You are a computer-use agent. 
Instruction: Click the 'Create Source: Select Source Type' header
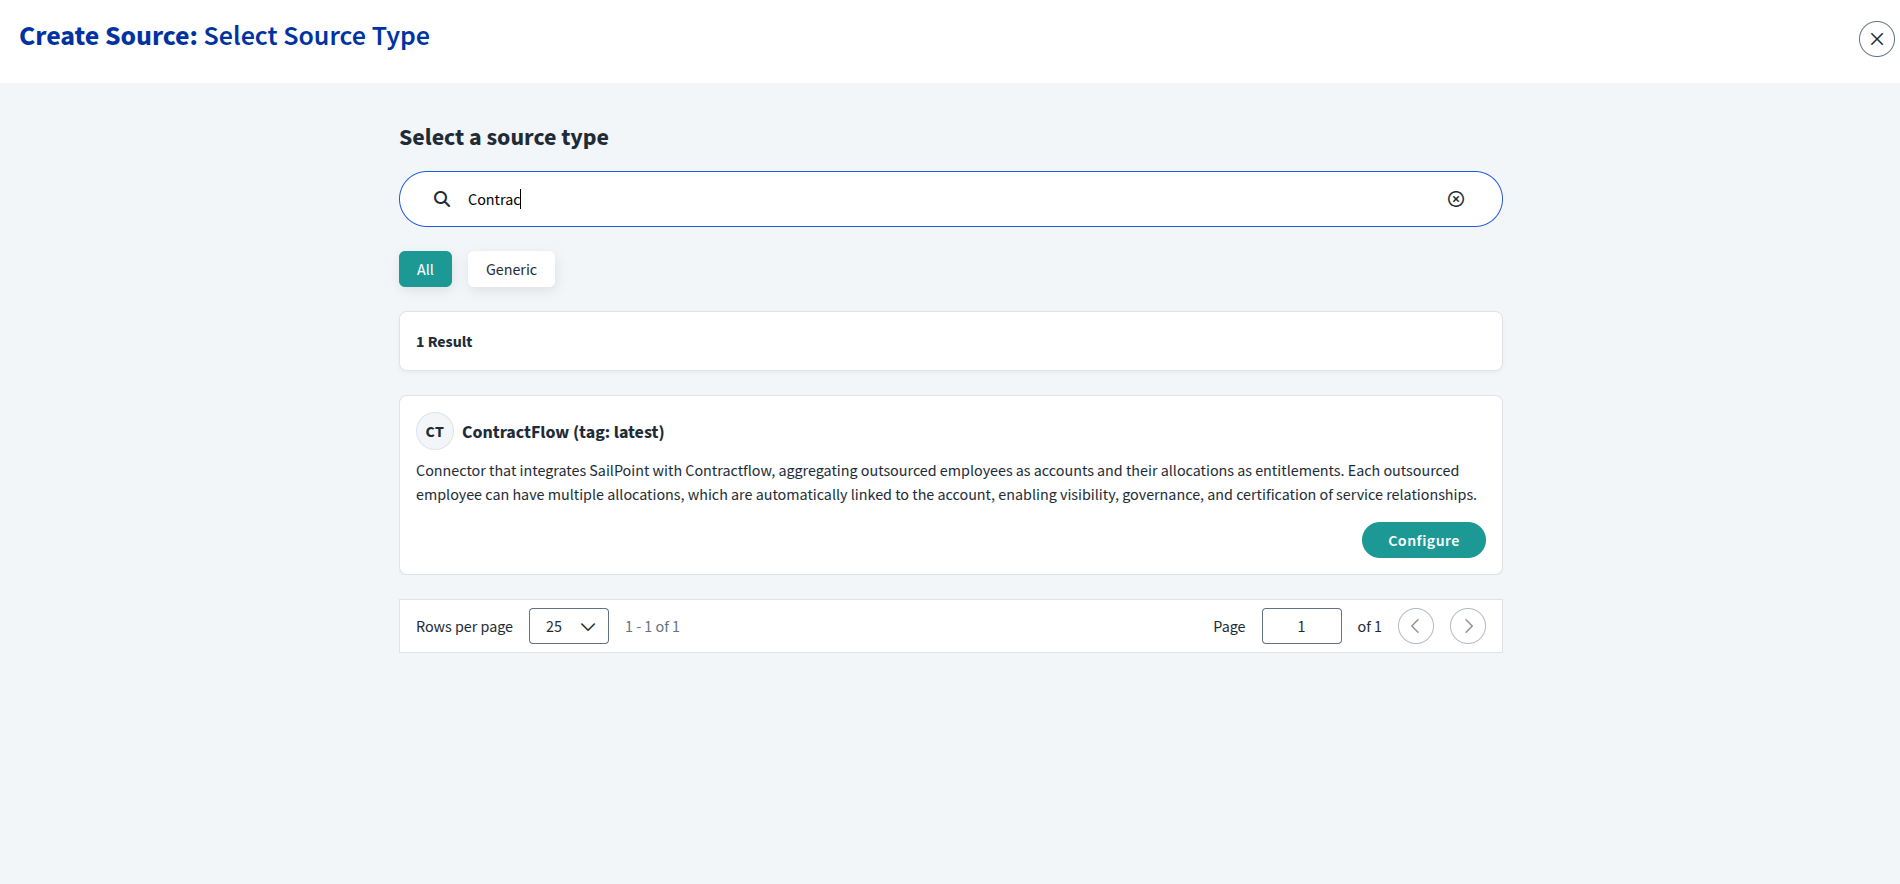click(x=225, y=36)
